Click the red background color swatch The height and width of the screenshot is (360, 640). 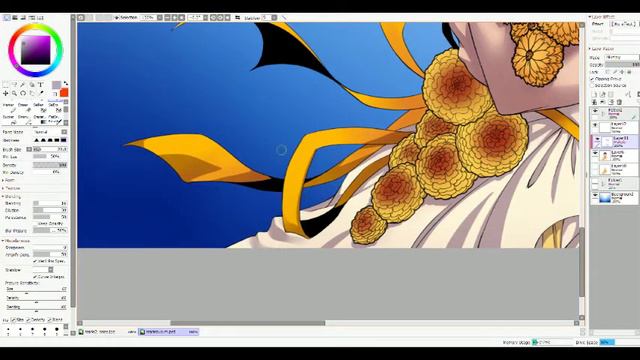point(64,93)
